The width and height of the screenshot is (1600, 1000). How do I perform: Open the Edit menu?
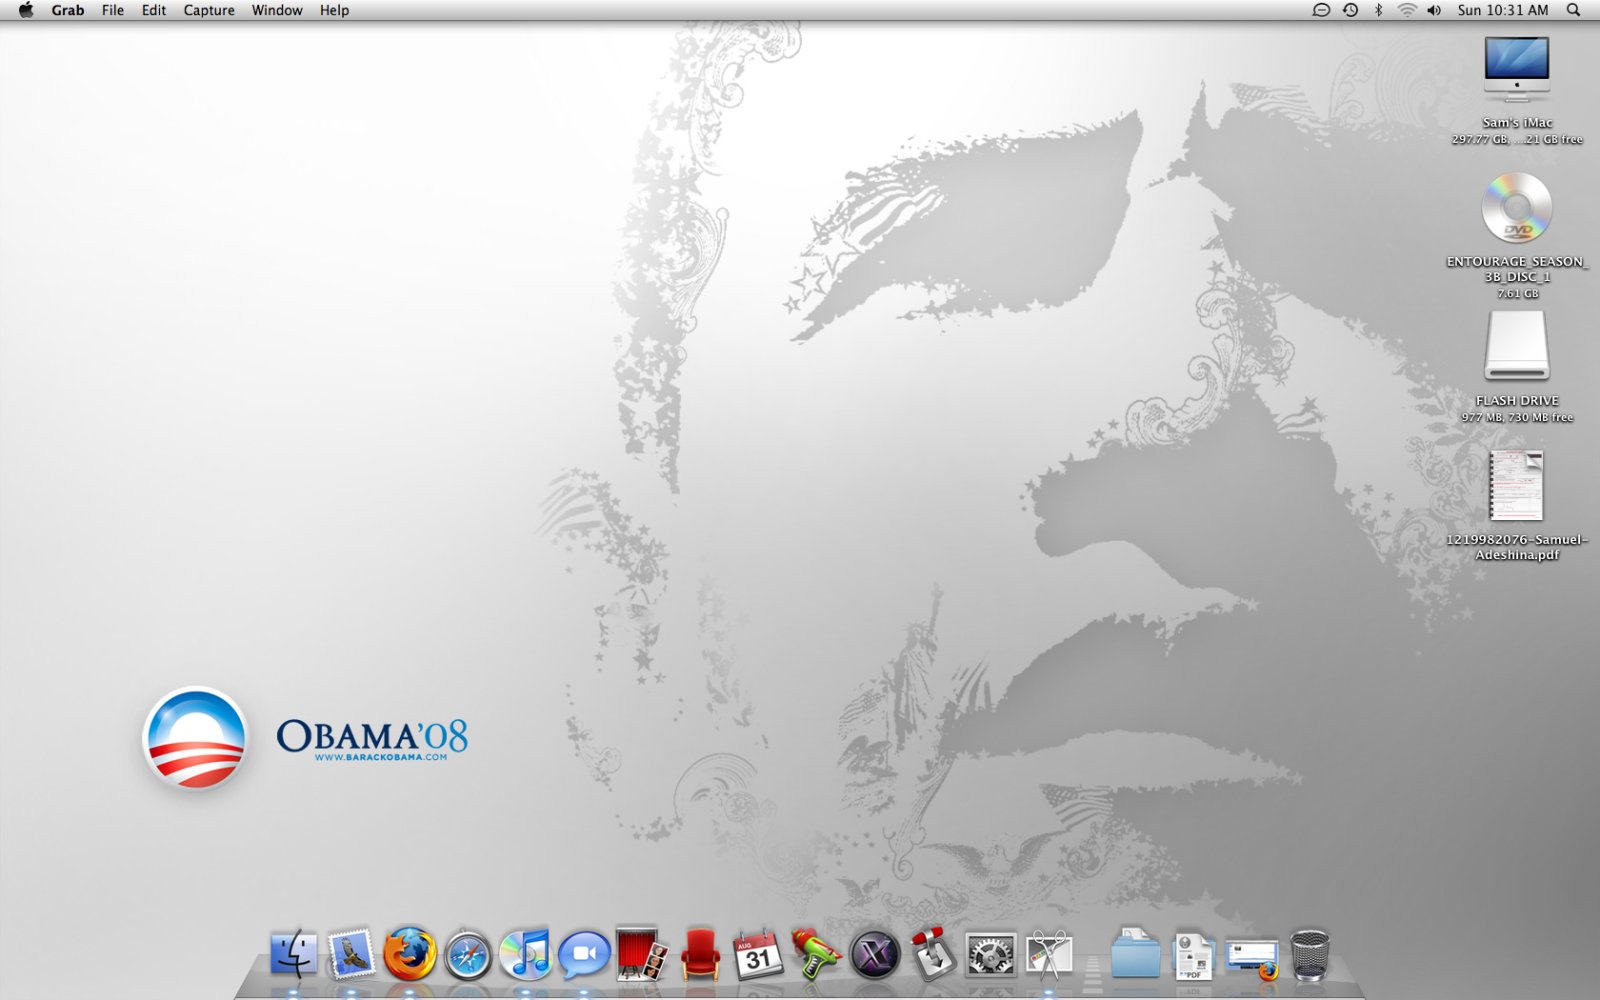tap(154, 10)
